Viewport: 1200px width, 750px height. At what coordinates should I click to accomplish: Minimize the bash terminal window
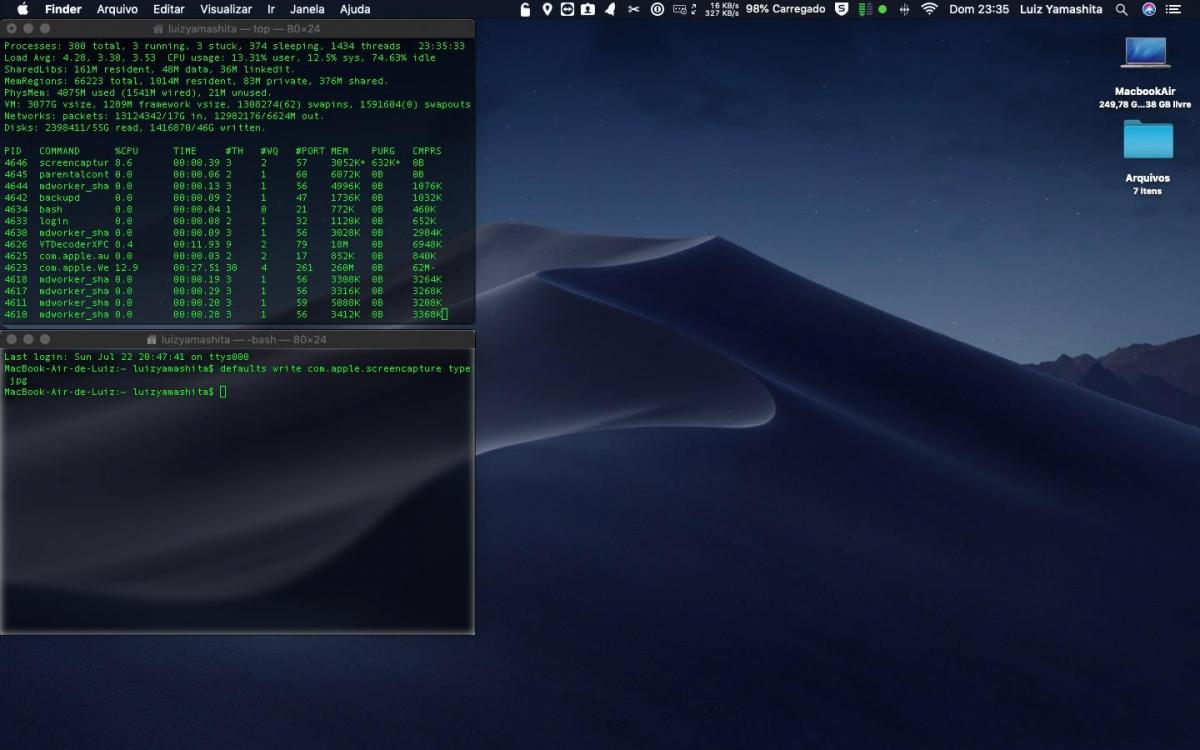(x=28, y=340)
